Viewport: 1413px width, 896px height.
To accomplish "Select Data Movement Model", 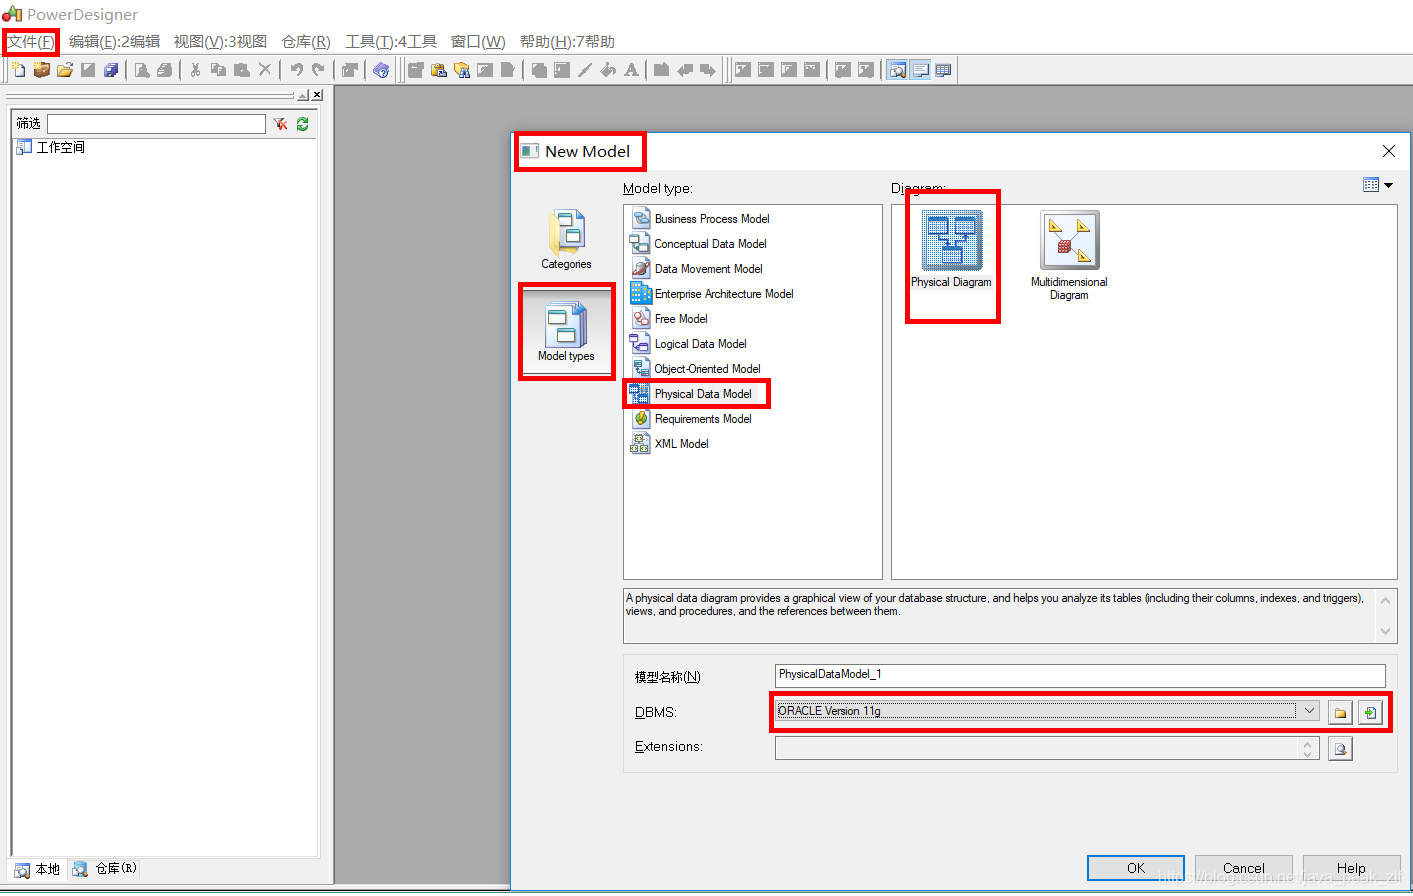I will click(697, 269).
